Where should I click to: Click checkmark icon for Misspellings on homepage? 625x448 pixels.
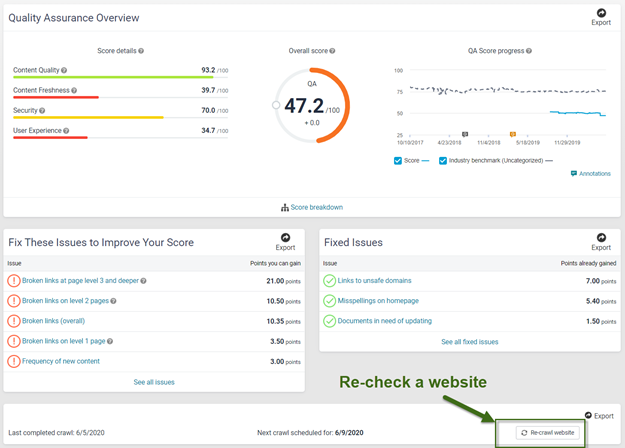coord(330,301)
